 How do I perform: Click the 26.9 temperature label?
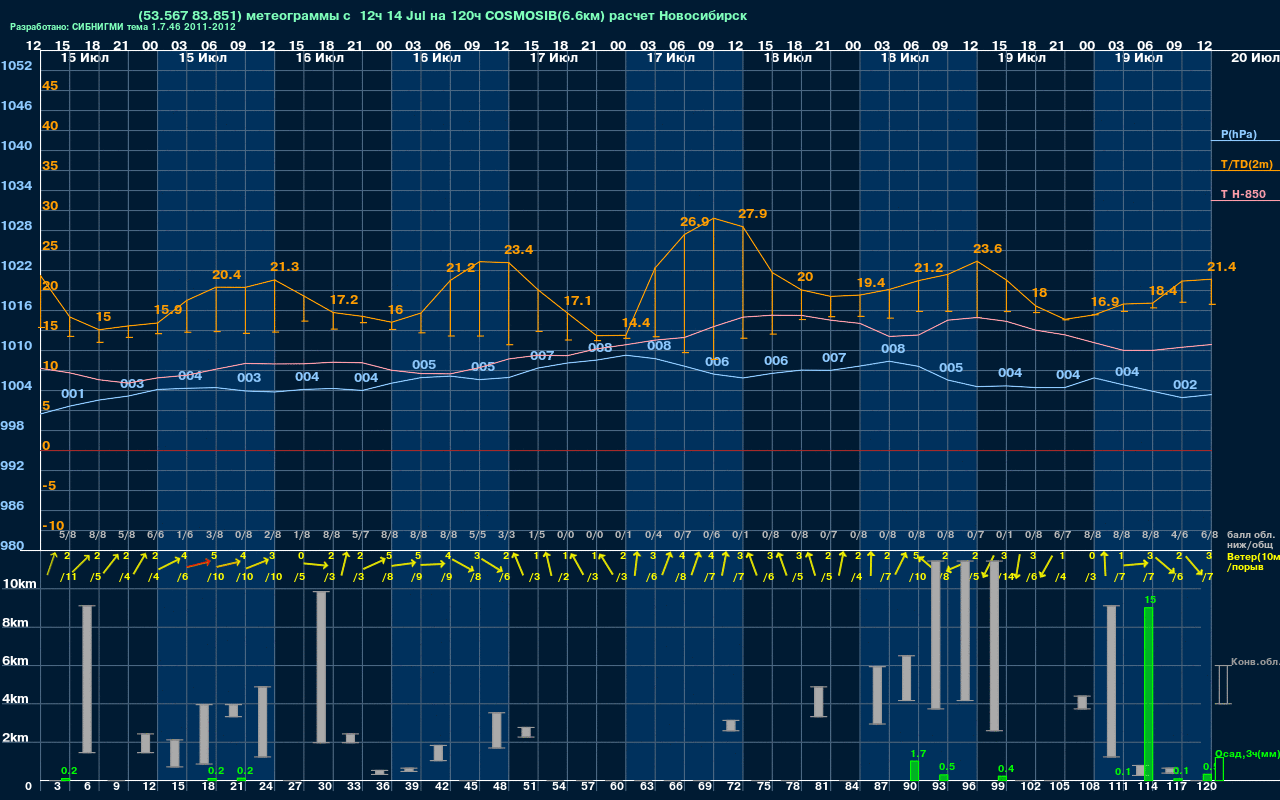click(x=694, y=222)
